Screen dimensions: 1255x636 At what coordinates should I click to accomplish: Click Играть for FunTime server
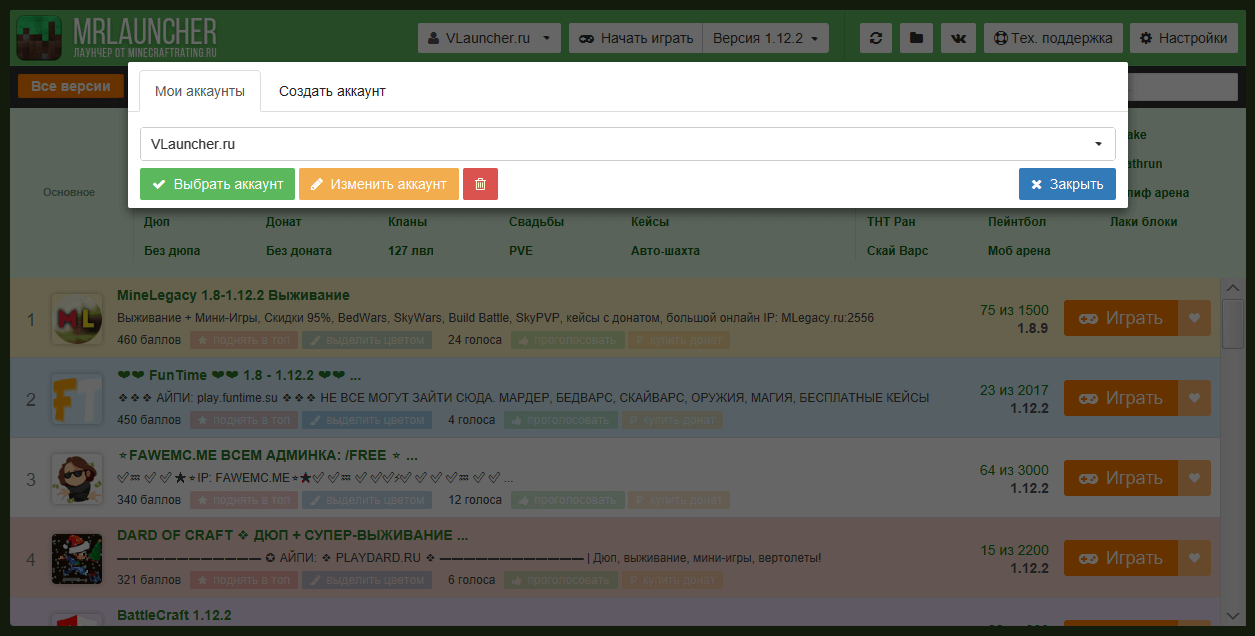click(x=1121, y=398)
